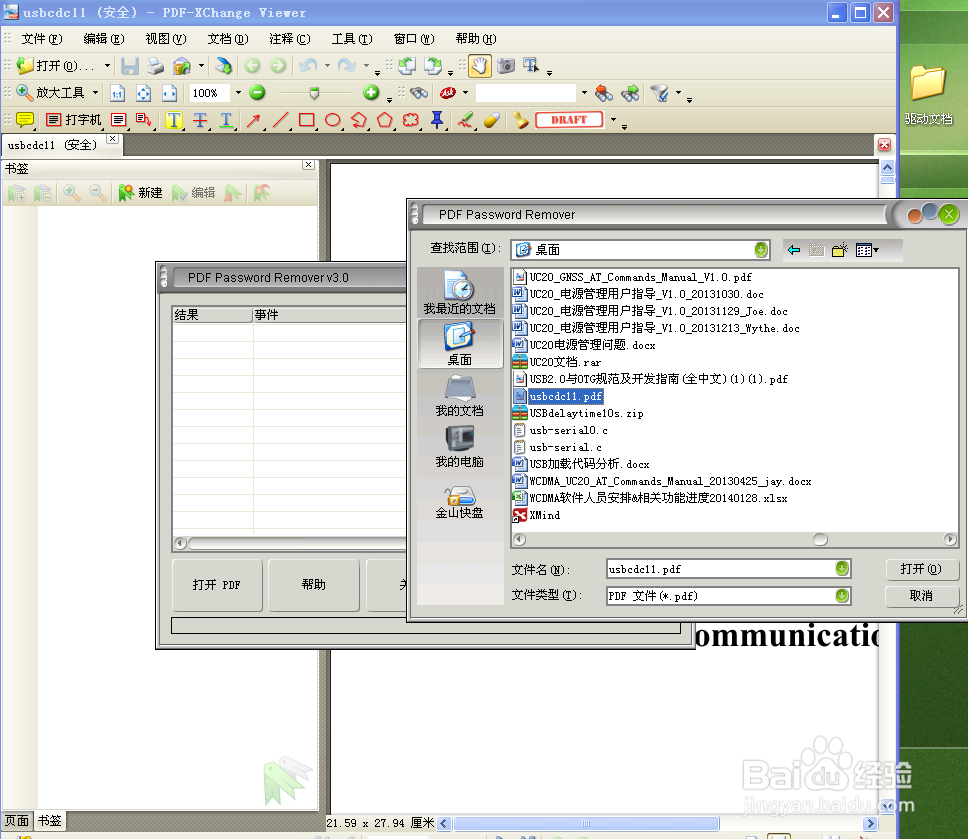Open the Comments menu
This screenshot has height=839, width=968.
[290, 39]
